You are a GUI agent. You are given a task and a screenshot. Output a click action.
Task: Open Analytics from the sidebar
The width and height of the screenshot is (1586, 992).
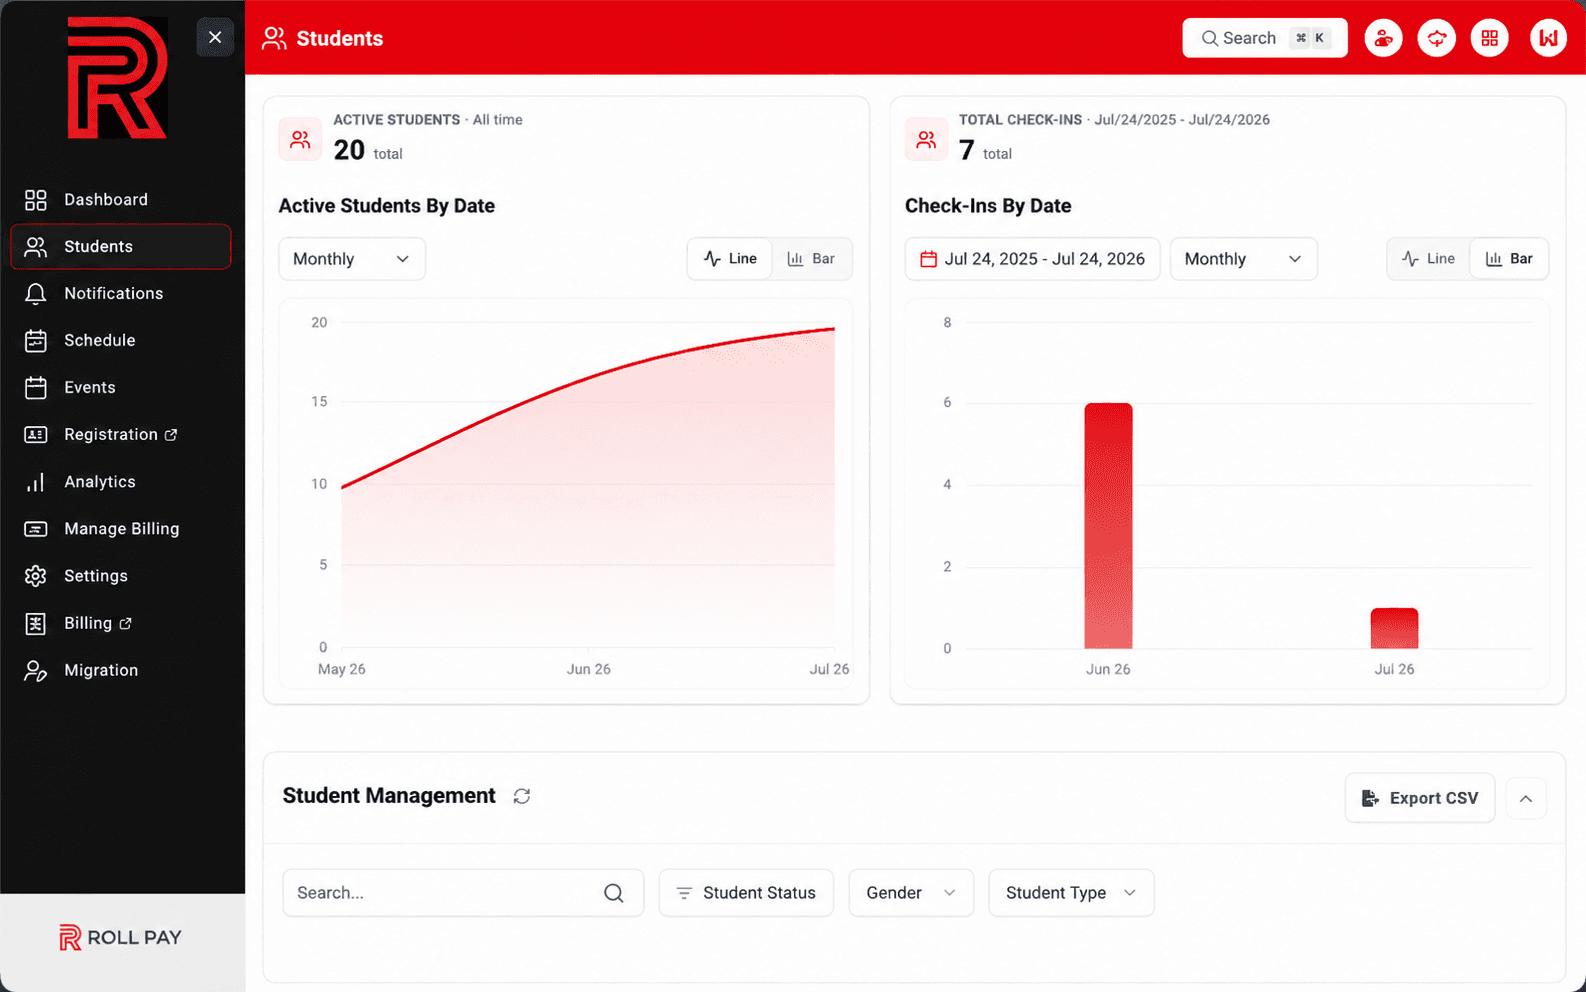pos(121,482)
